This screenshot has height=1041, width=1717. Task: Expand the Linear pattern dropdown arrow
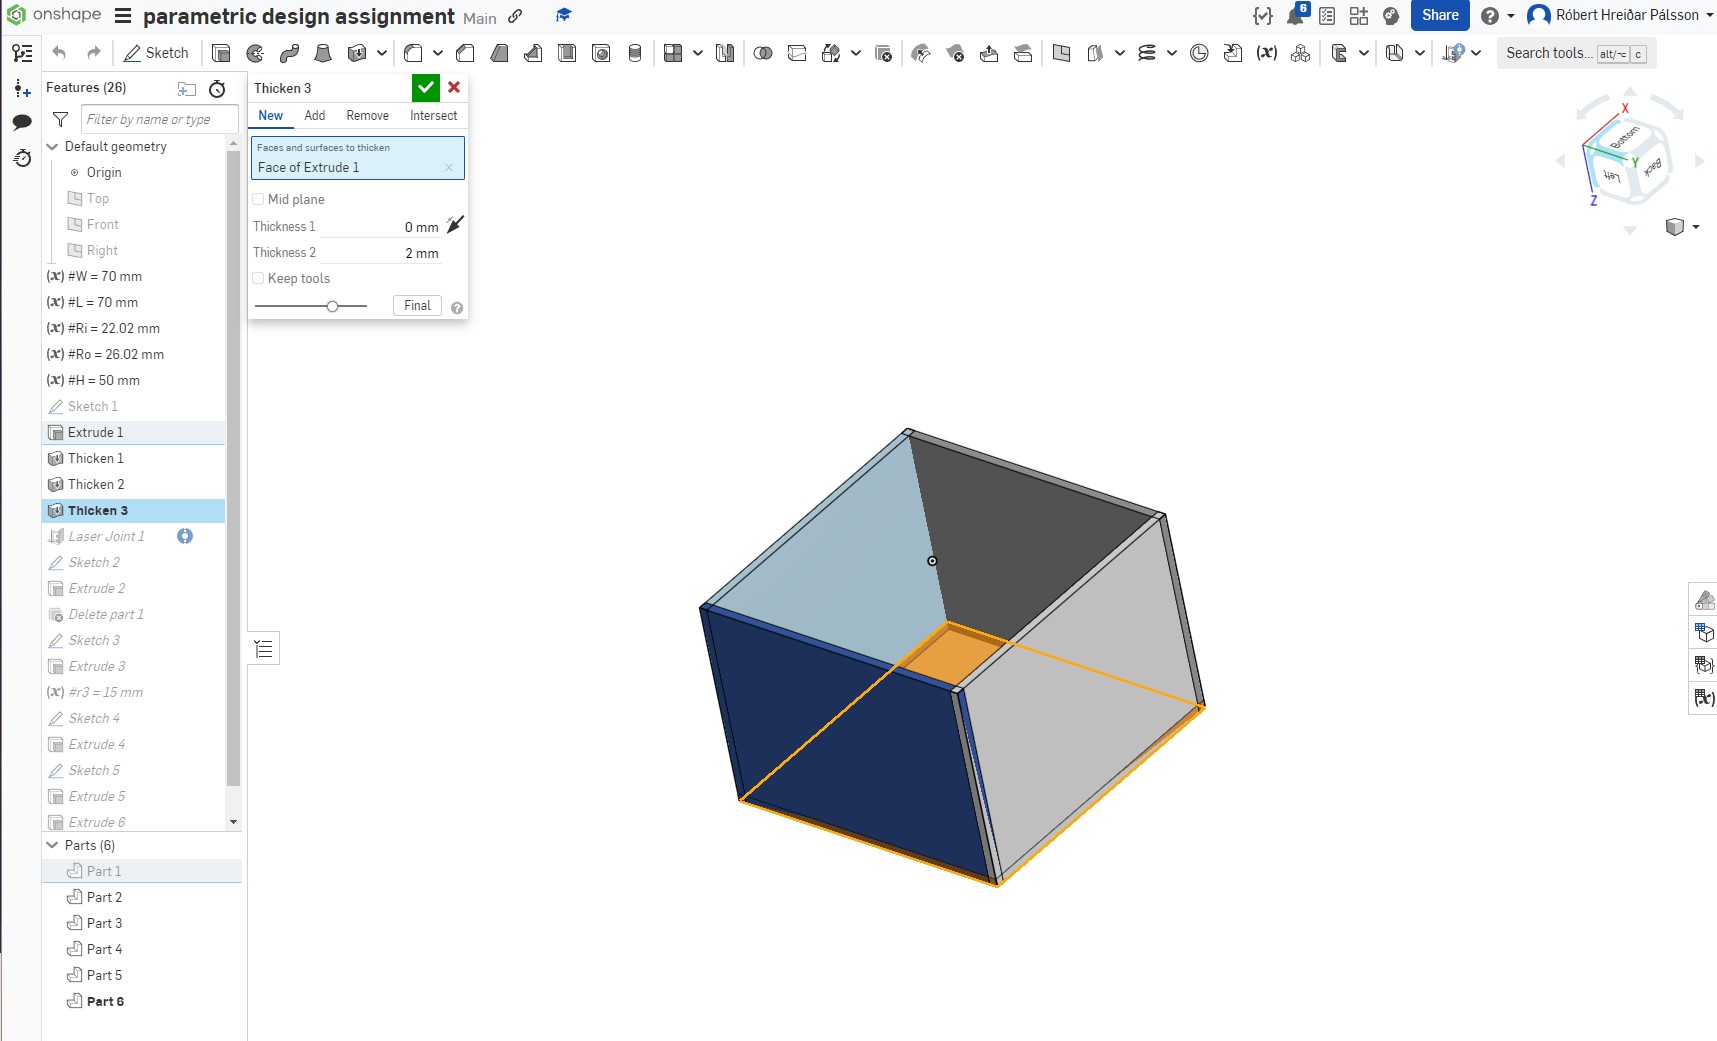click(x=698, y=53)
